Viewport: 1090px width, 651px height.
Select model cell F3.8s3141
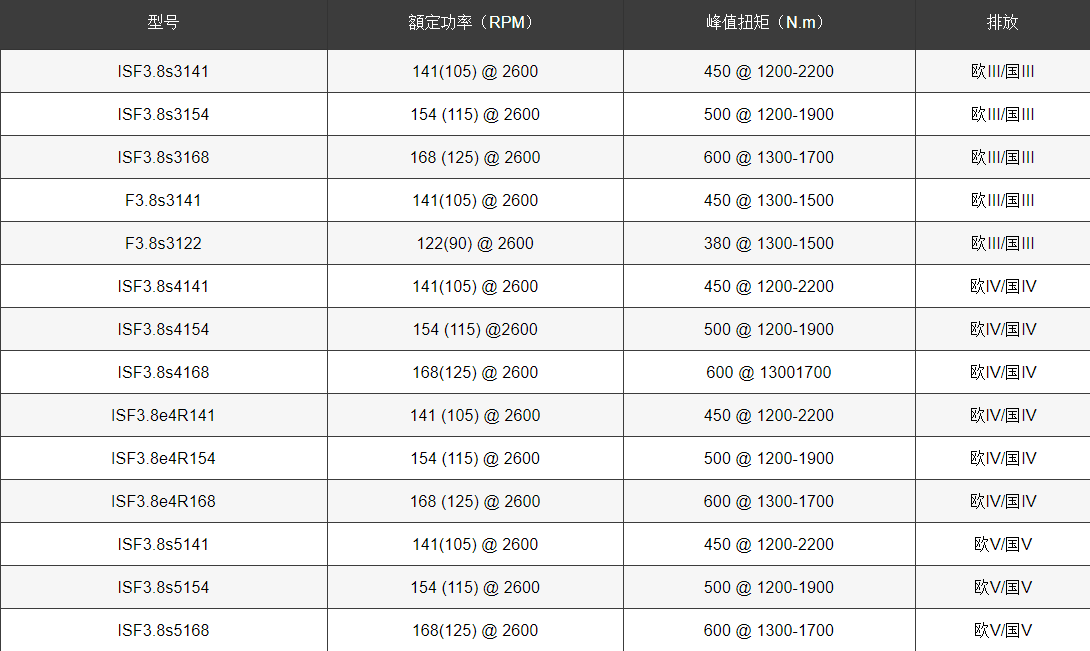point(163,201)
